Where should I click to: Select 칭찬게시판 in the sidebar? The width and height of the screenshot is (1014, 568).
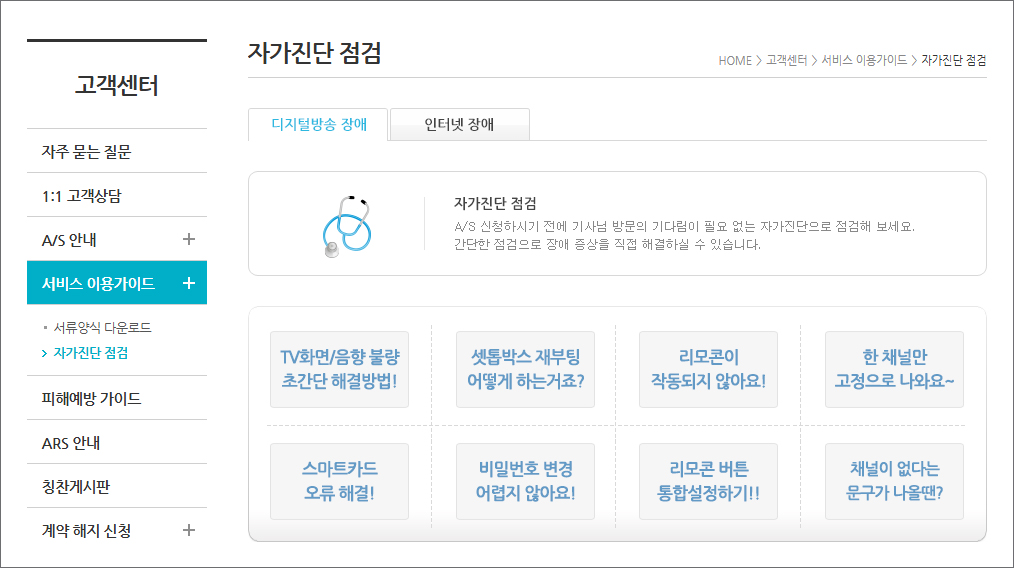click(x=76, y=487)
